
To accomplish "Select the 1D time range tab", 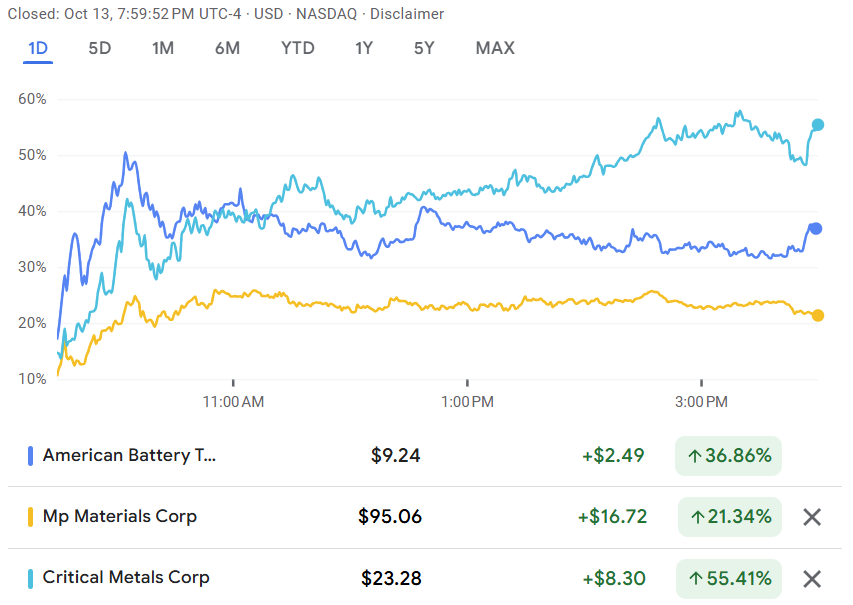I will point(38,48).
